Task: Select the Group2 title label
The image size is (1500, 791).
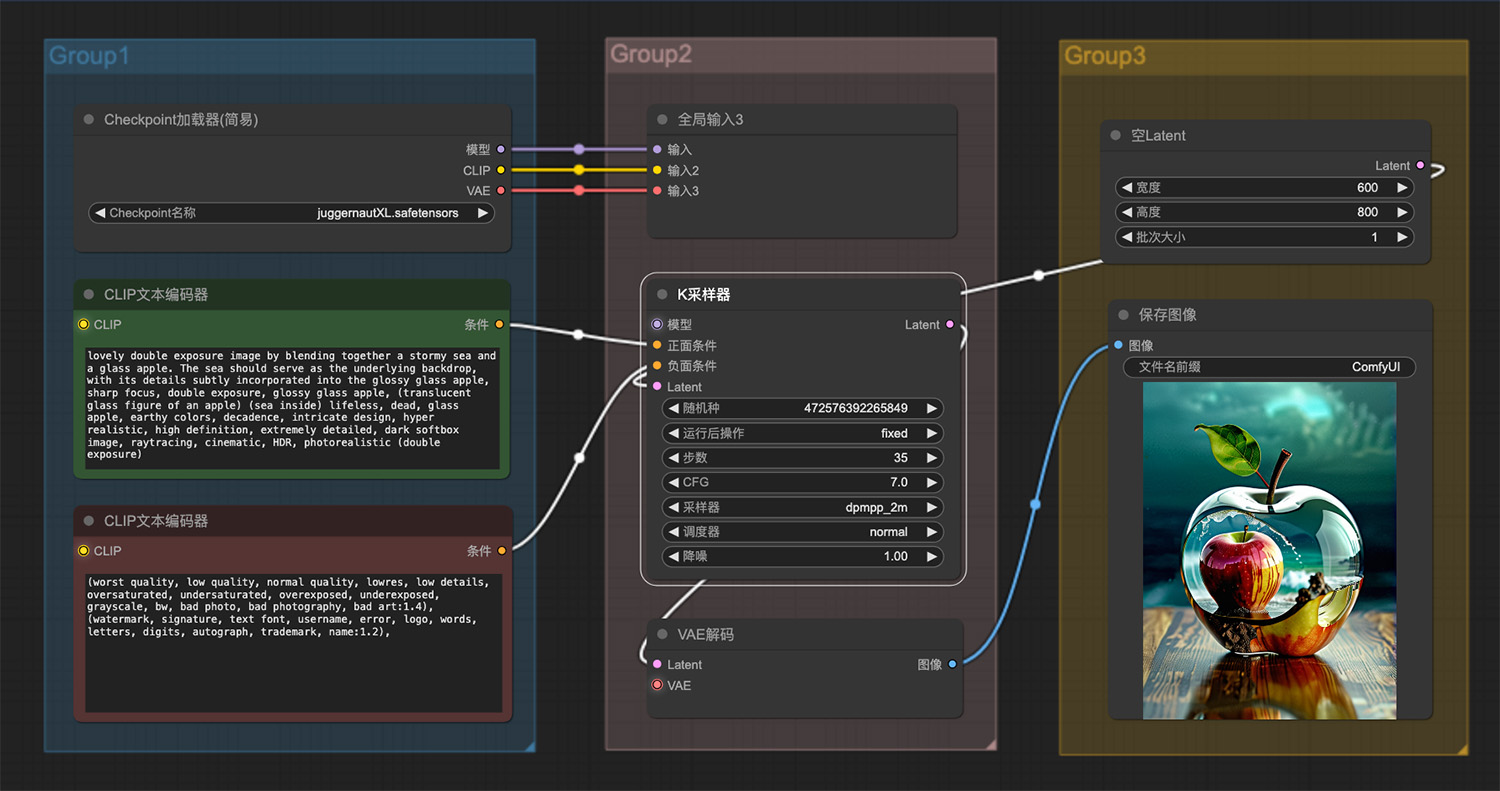Action: [651, 54]
